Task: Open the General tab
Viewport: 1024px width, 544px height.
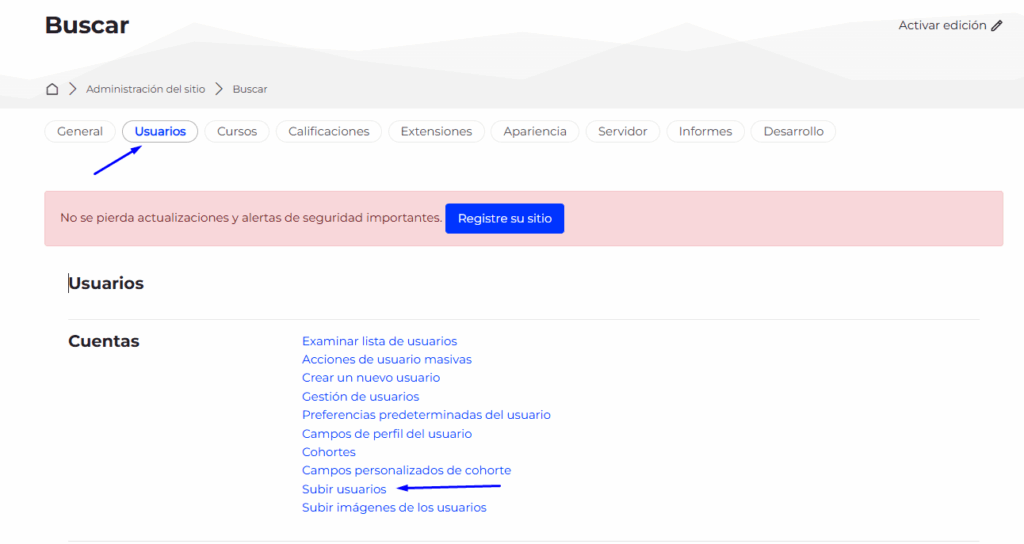Action: coord(80,132)
